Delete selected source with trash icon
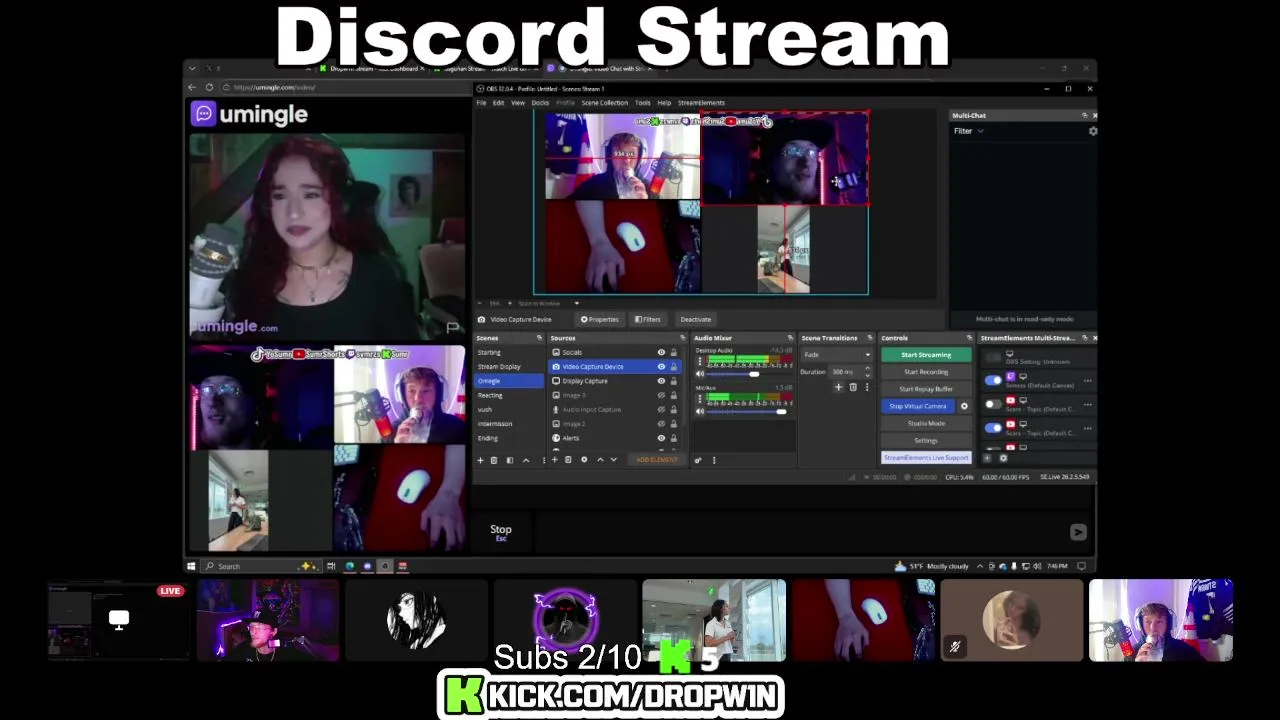Screen dimensions: 1280x720 tap(568, 460)
